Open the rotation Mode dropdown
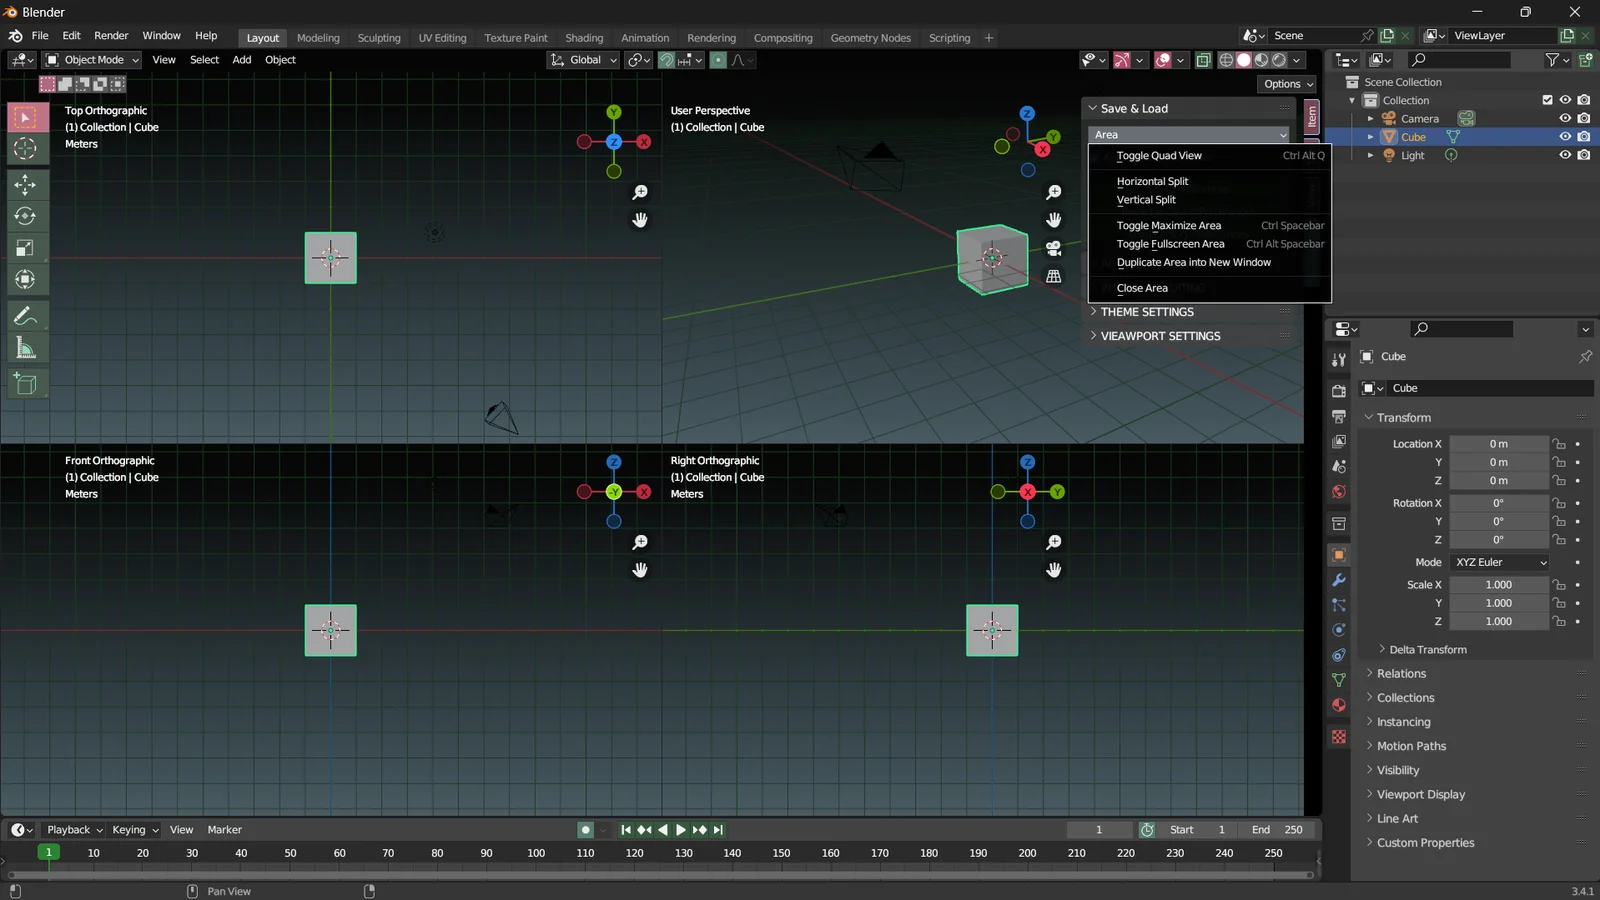 point(1498,562)
